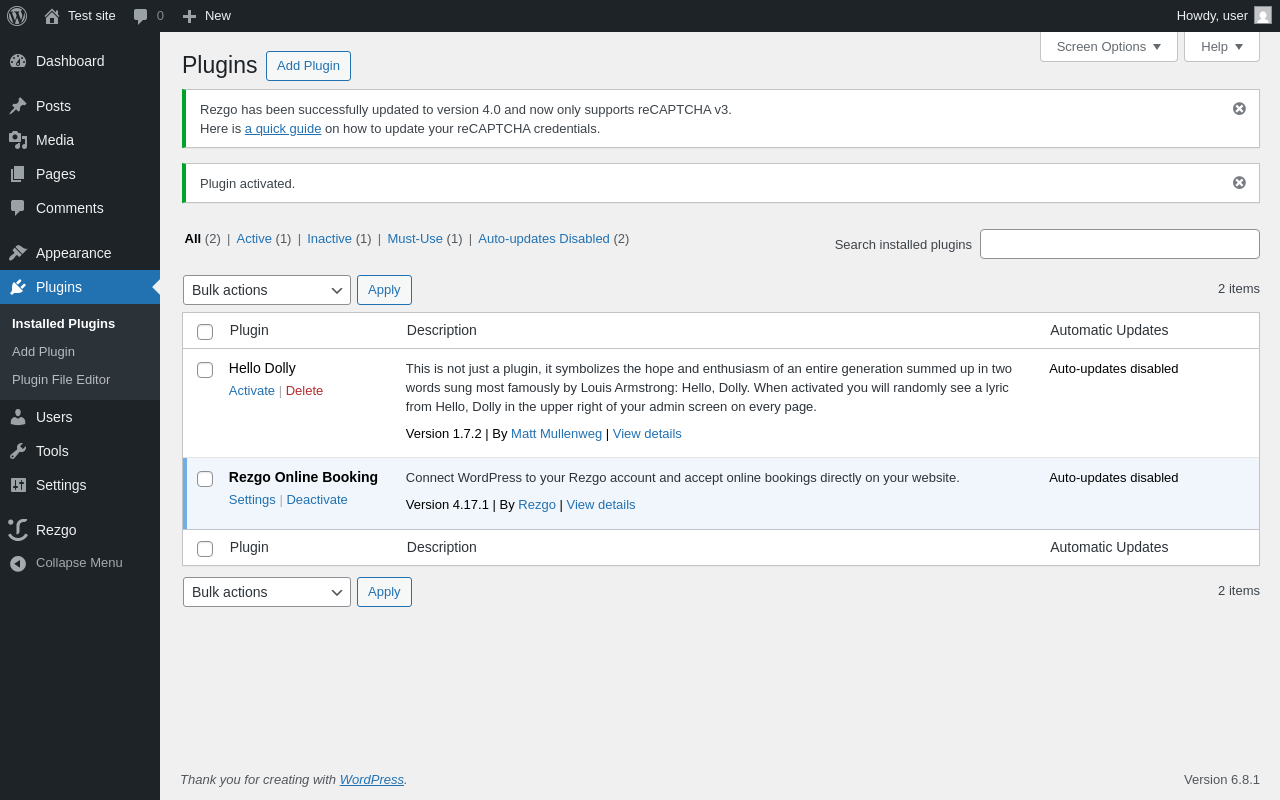1280x800 pixels.
Task: Filter by Active plugins tab
Action: point(254,238)
